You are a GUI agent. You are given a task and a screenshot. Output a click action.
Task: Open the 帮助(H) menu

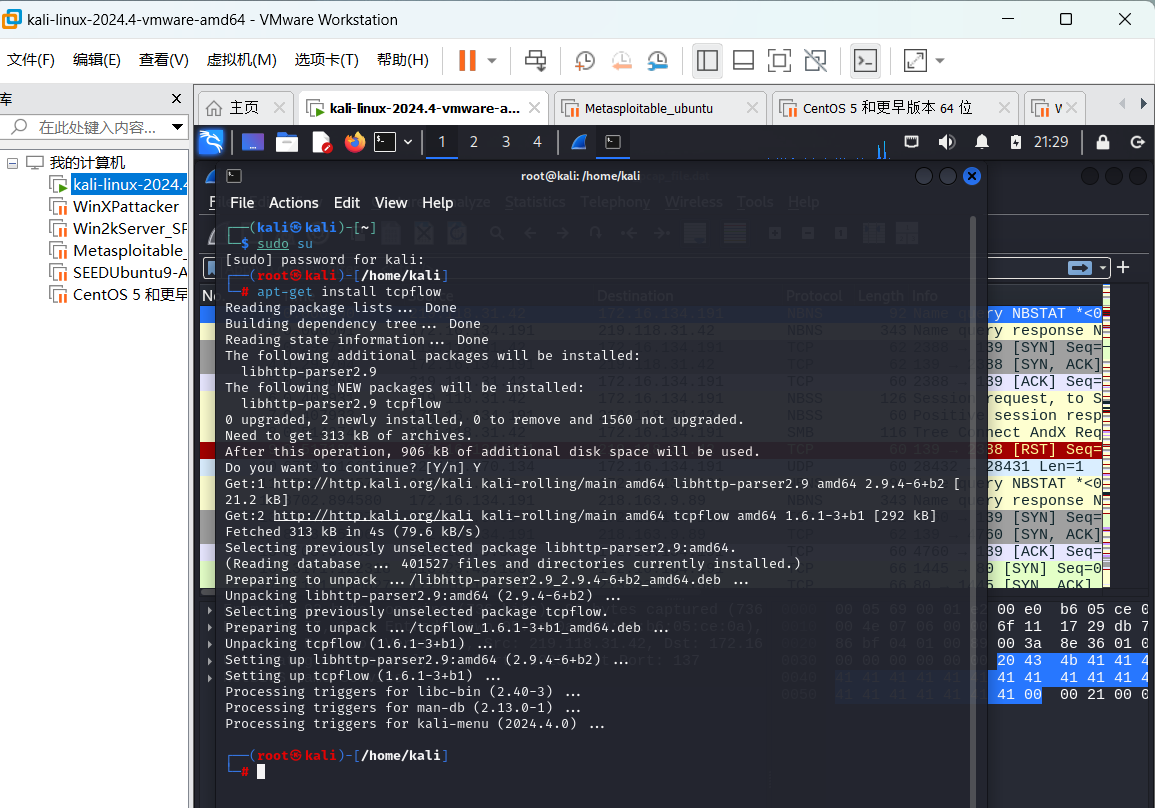click(x=403, y=60)
